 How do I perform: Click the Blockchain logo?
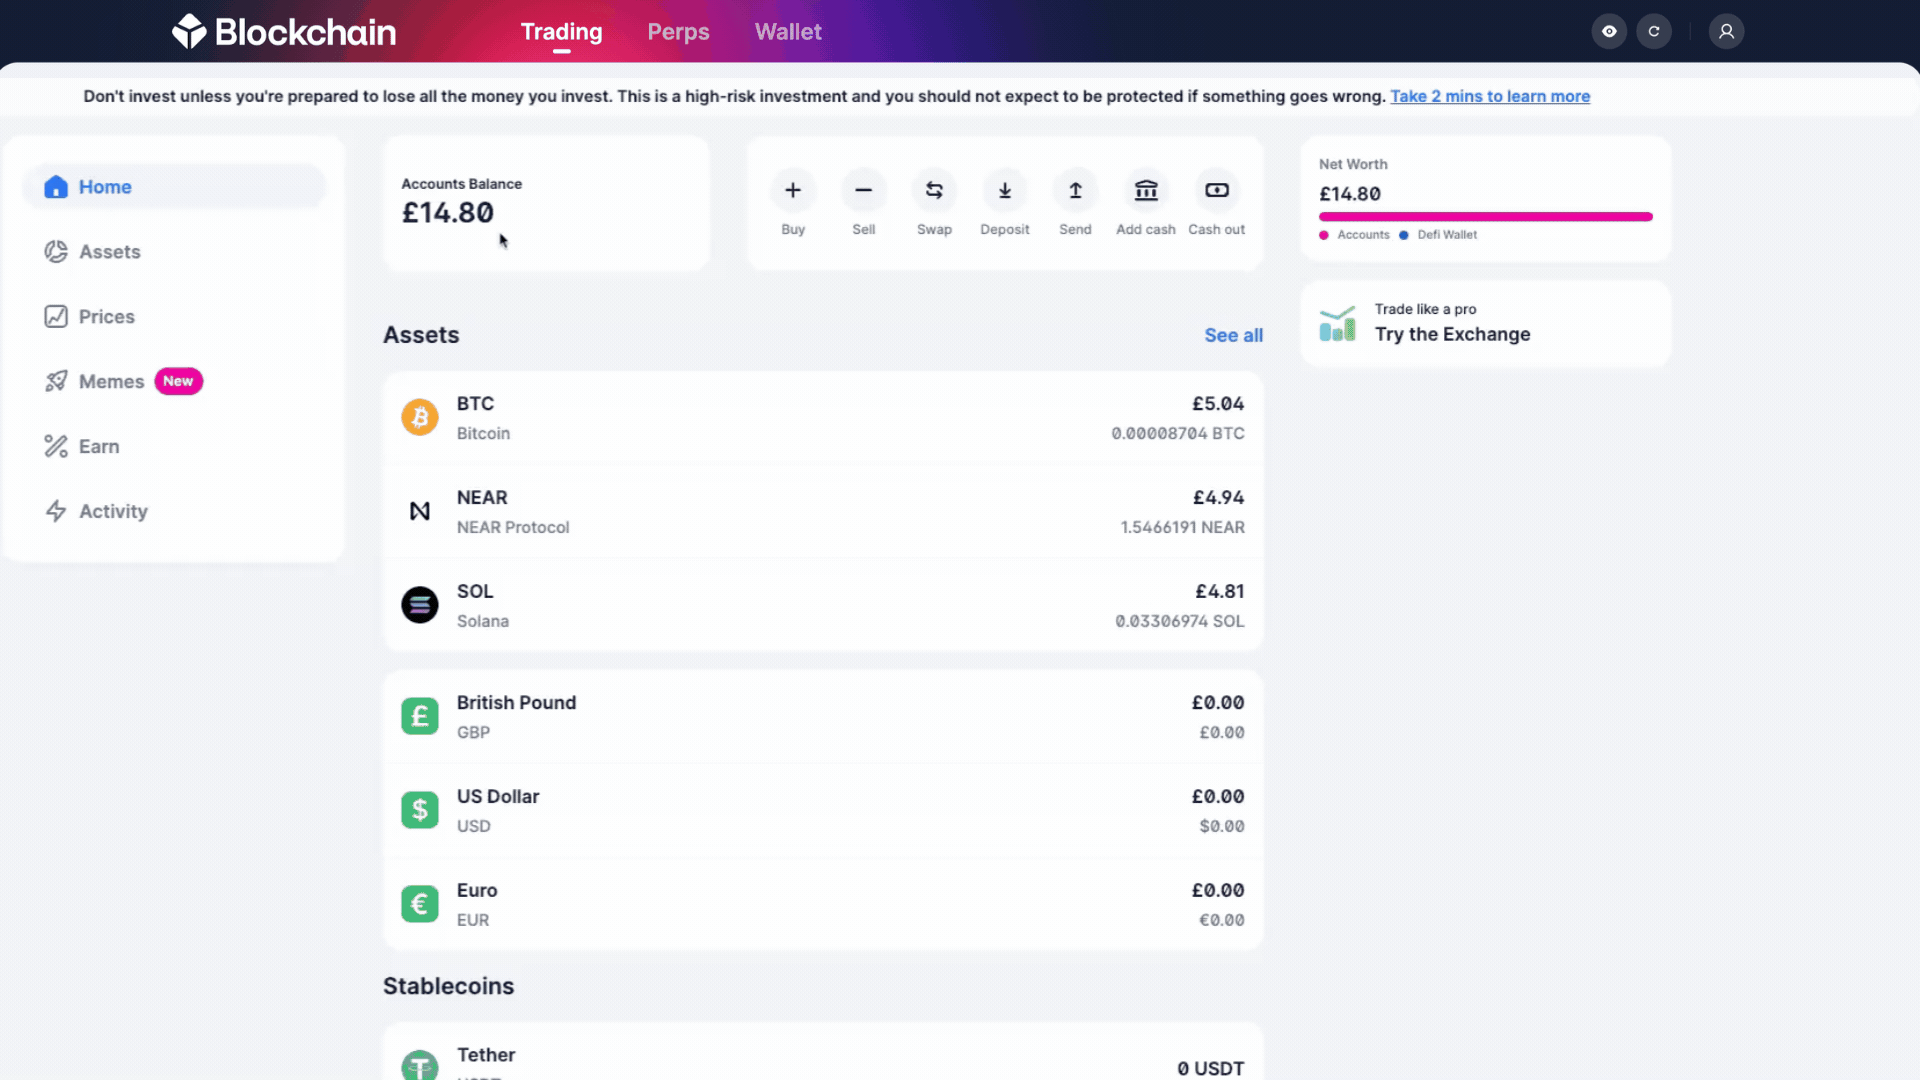tap(284, 32)
